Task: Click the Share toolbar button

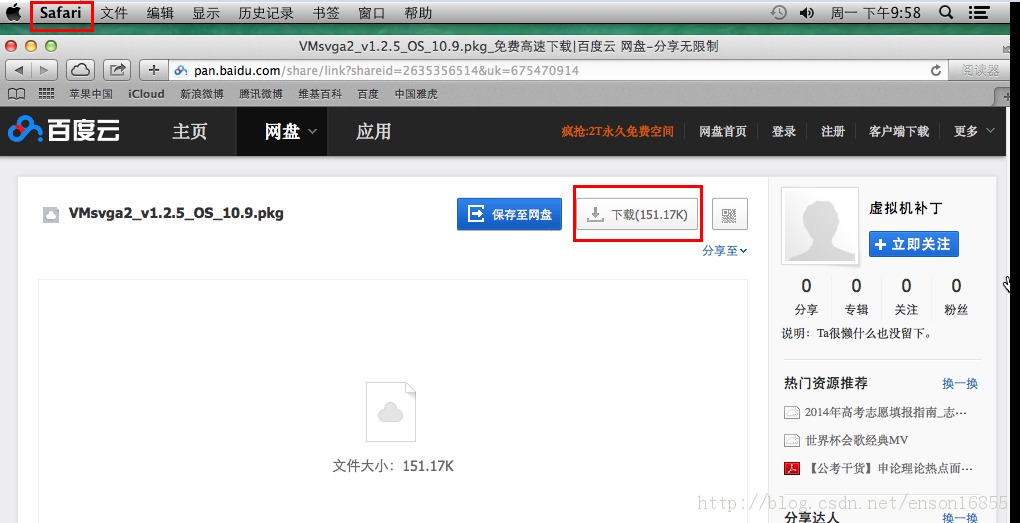Action: (117, 70)
